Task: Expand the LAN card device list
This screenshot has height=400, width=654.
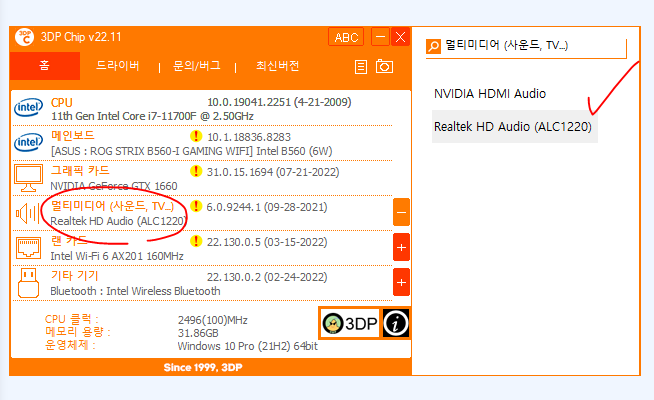Action: tap(401, 247)
